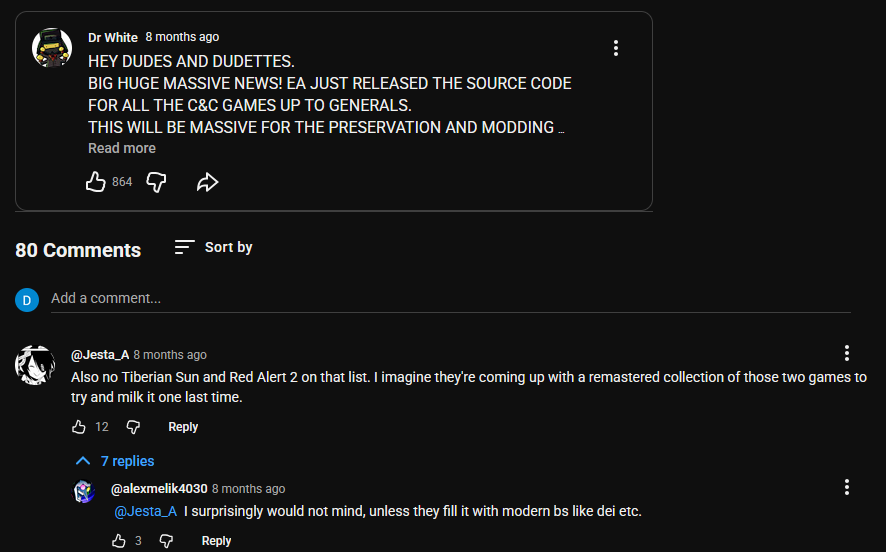The image size is (886, 552).
Task: Reply to @Jesta_A's comment
Action: coord(183,427)
